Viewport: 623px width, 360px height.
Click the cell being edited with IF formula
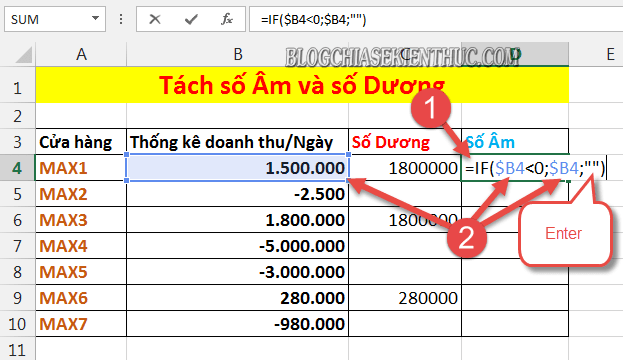[515, 168]
